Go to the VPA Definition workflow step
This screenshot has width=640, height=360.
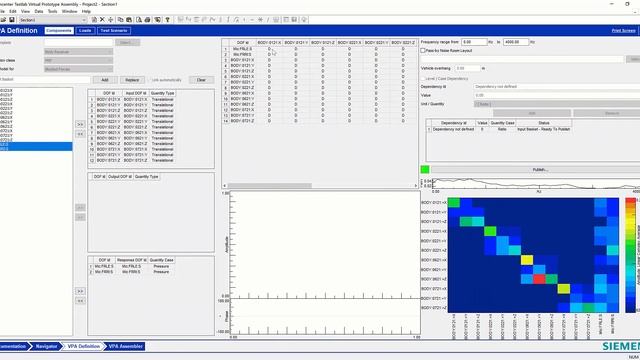point(83,346)
